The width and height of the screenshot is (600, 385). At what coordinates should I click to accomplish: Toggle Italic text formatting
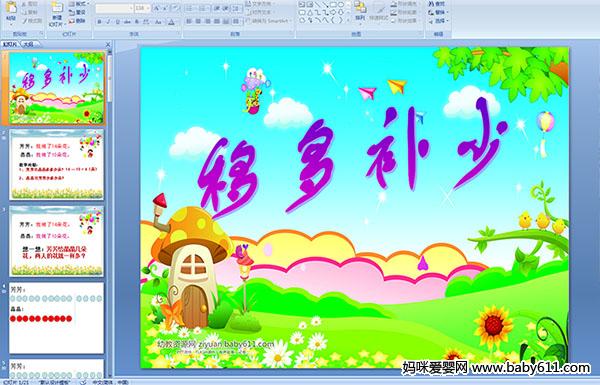point(108,22)
